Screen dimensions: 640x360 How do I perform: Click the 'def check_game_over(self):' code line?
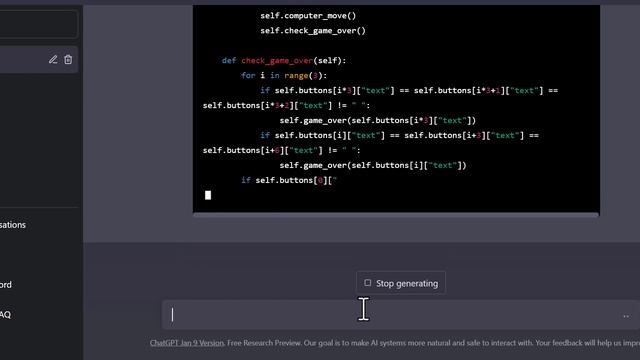284,61
